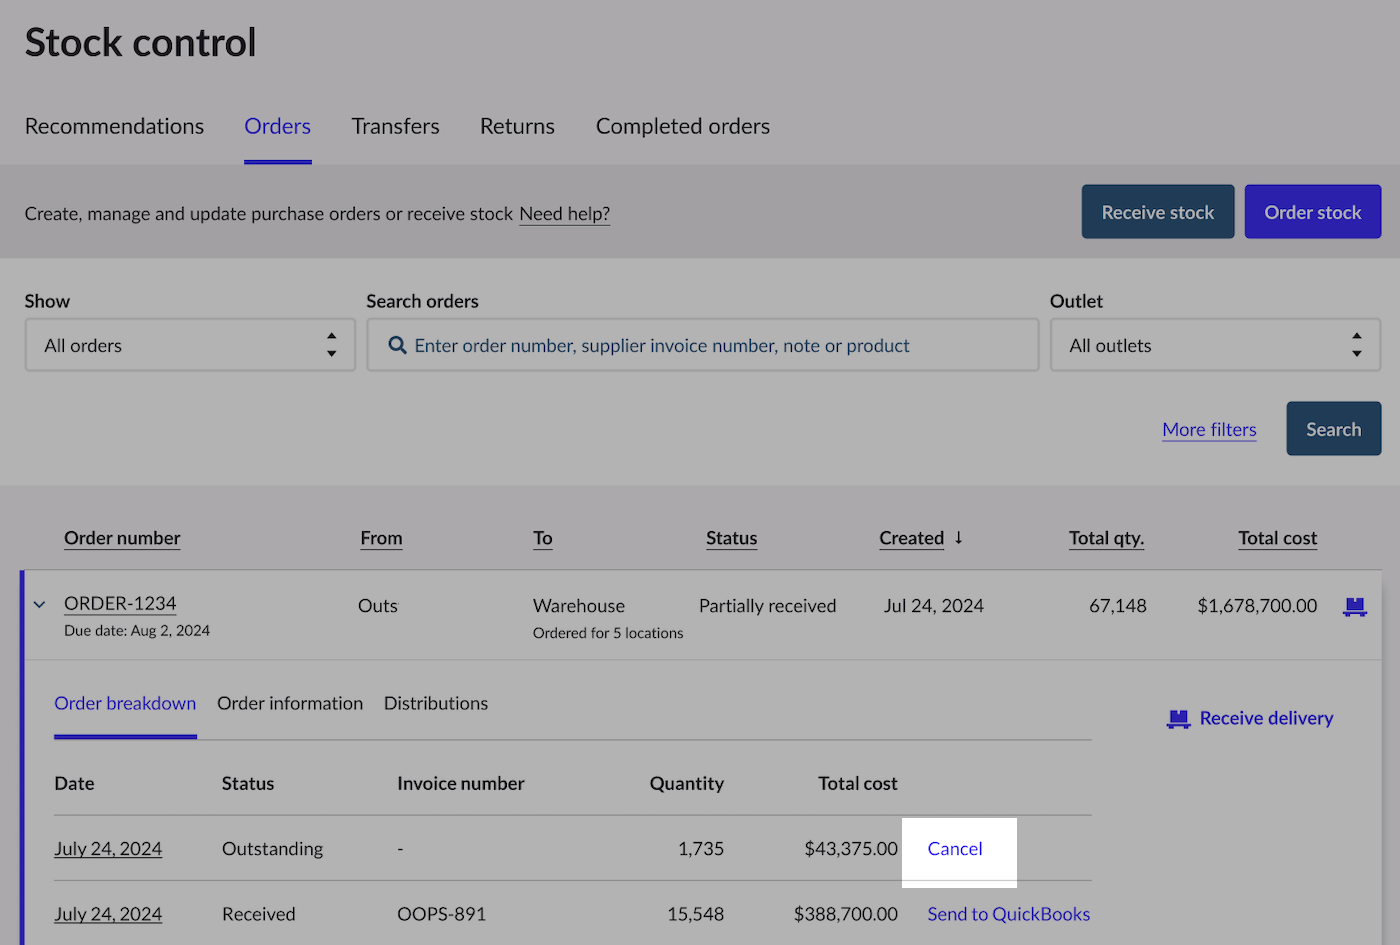Open the Completed orders tab
This screenshot has width=1400, height=945.
tap(682, 126)
